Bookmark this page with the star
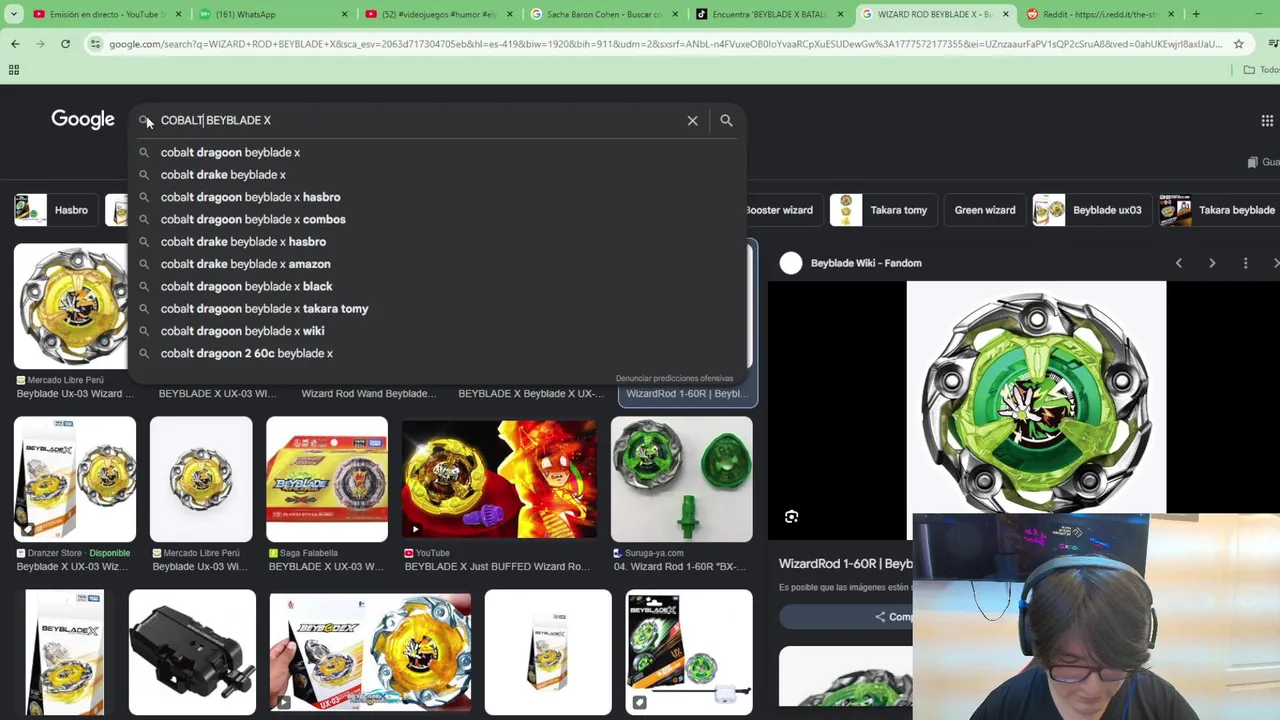 click(x=1238, y=44)
